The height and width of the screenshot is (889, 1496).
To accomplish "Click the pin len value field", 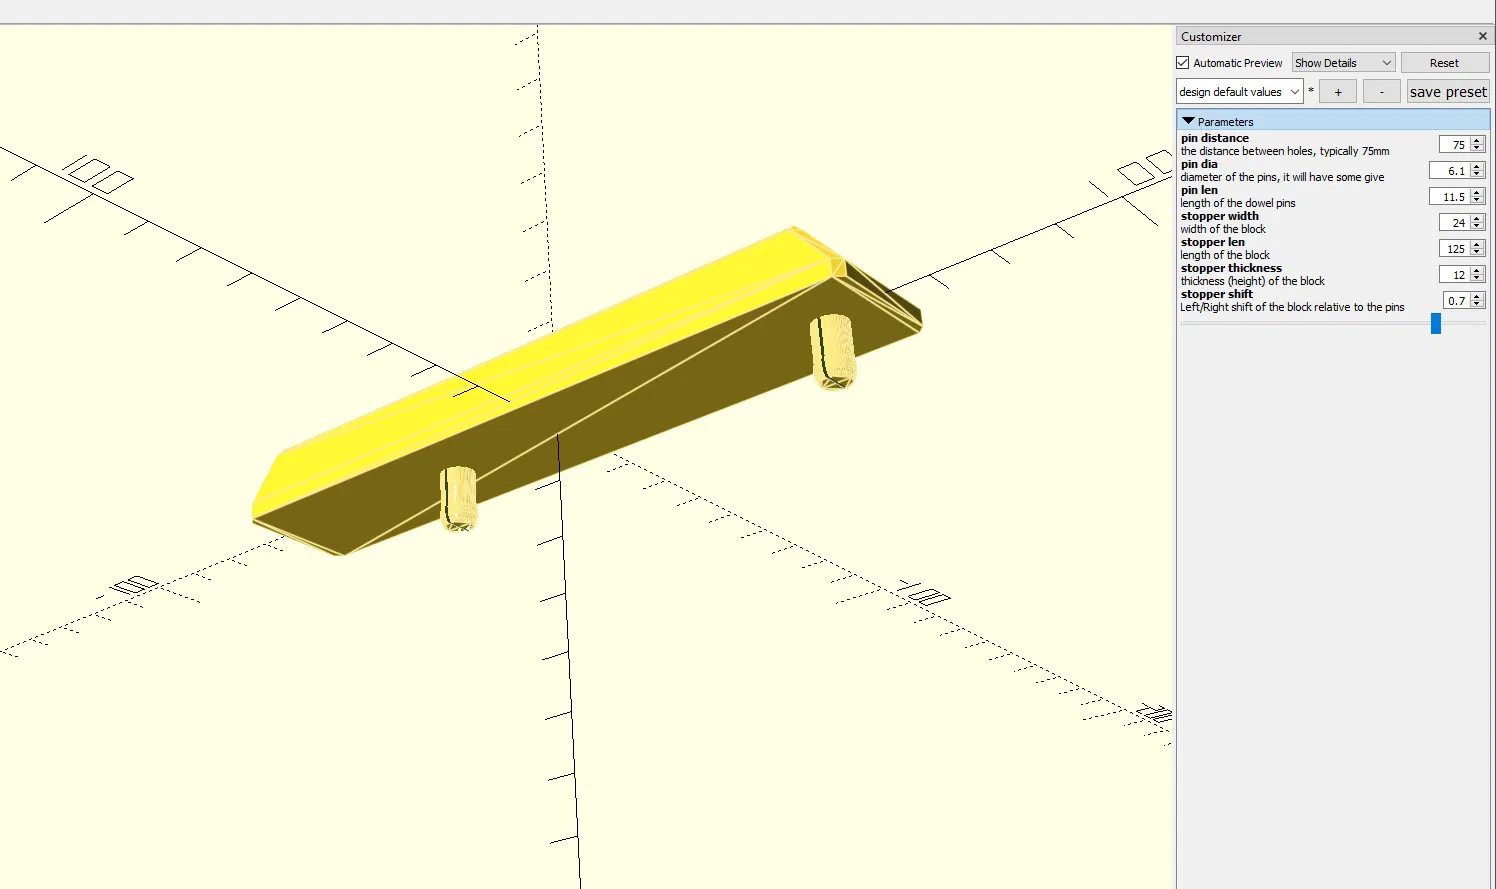I will point(1449,197).
